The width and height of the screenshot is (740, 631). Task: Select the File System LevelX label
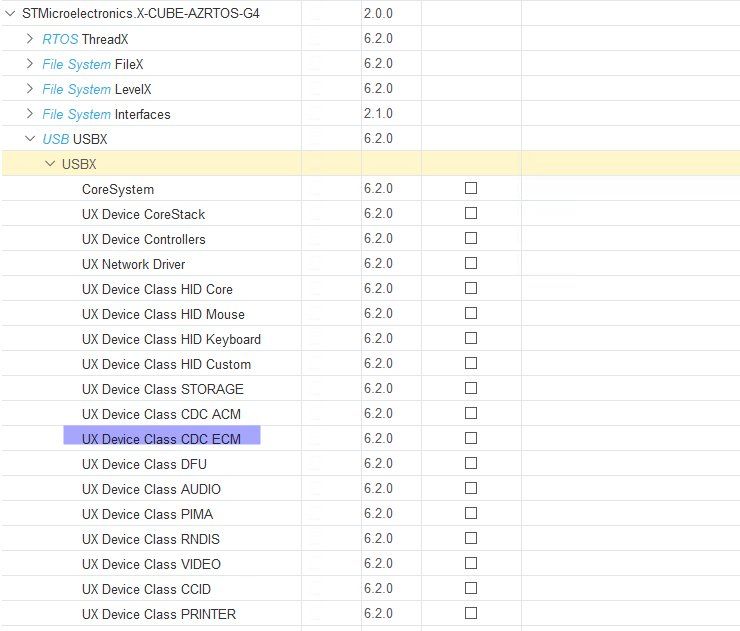tap(97, 89)
